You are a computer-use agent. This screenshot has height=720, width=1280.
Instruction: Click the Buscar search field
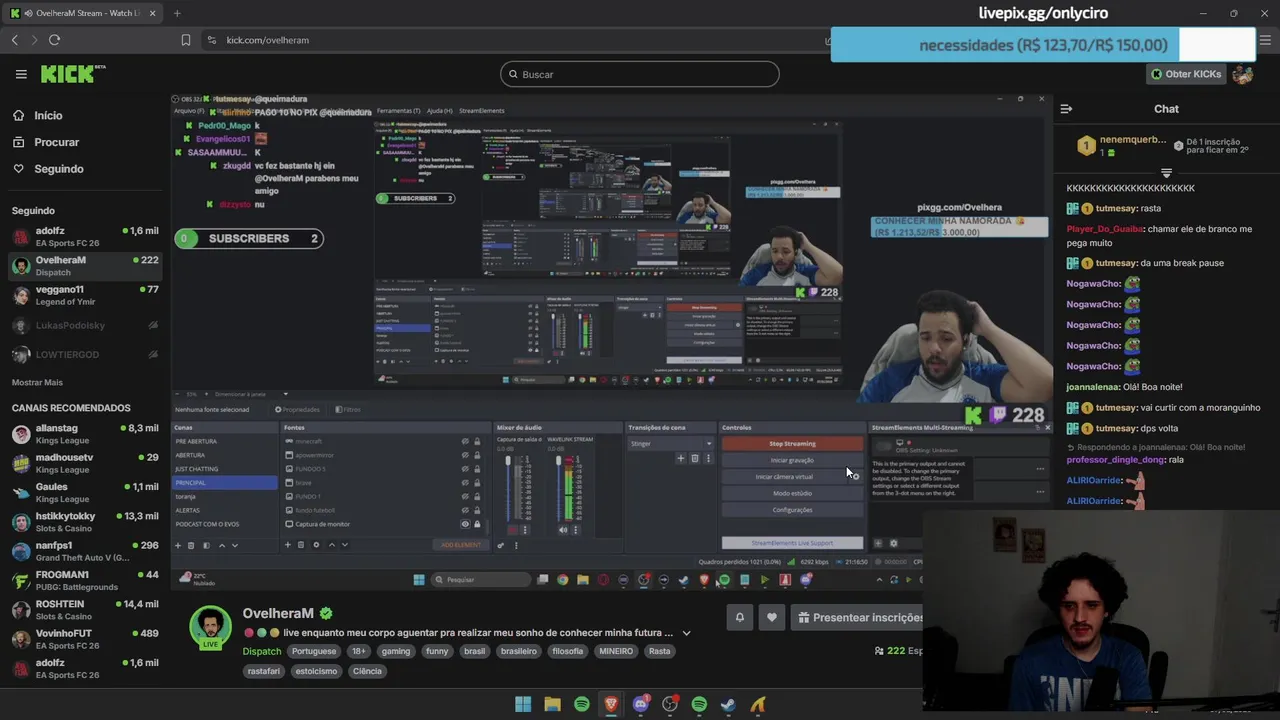point(640,74)
